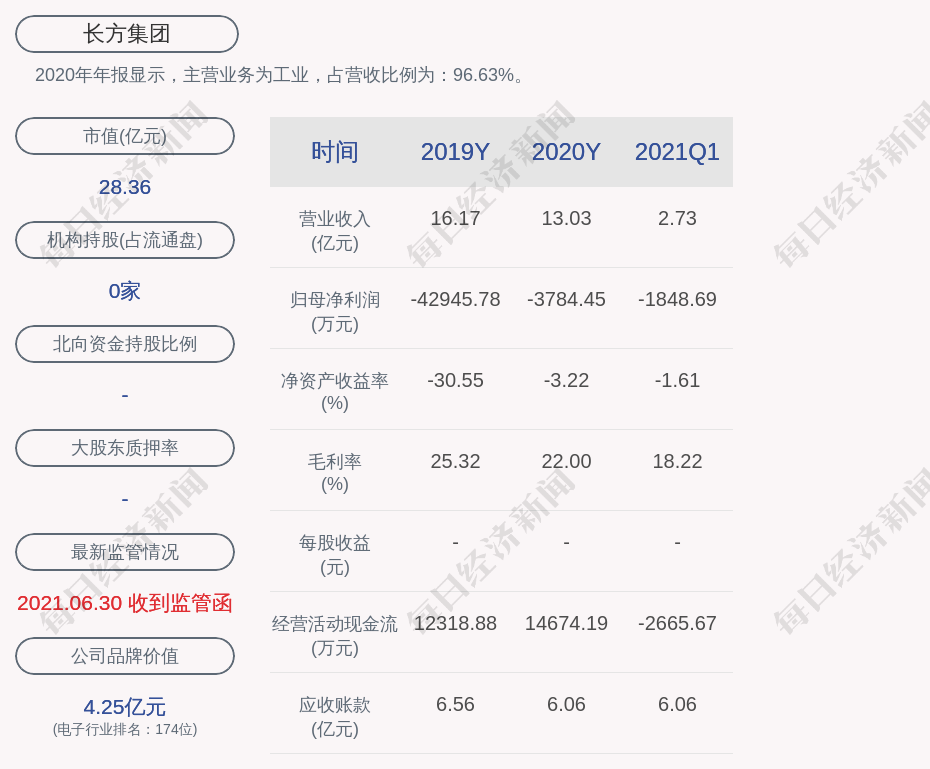Click the 北向资金持股比例 label

(x=125, y=344)
